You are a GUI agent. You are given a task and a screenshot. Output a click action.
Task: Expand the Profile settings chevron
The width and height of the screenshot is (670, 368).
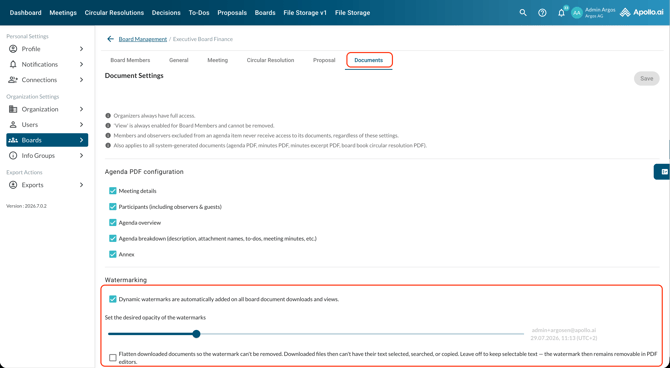81,49
